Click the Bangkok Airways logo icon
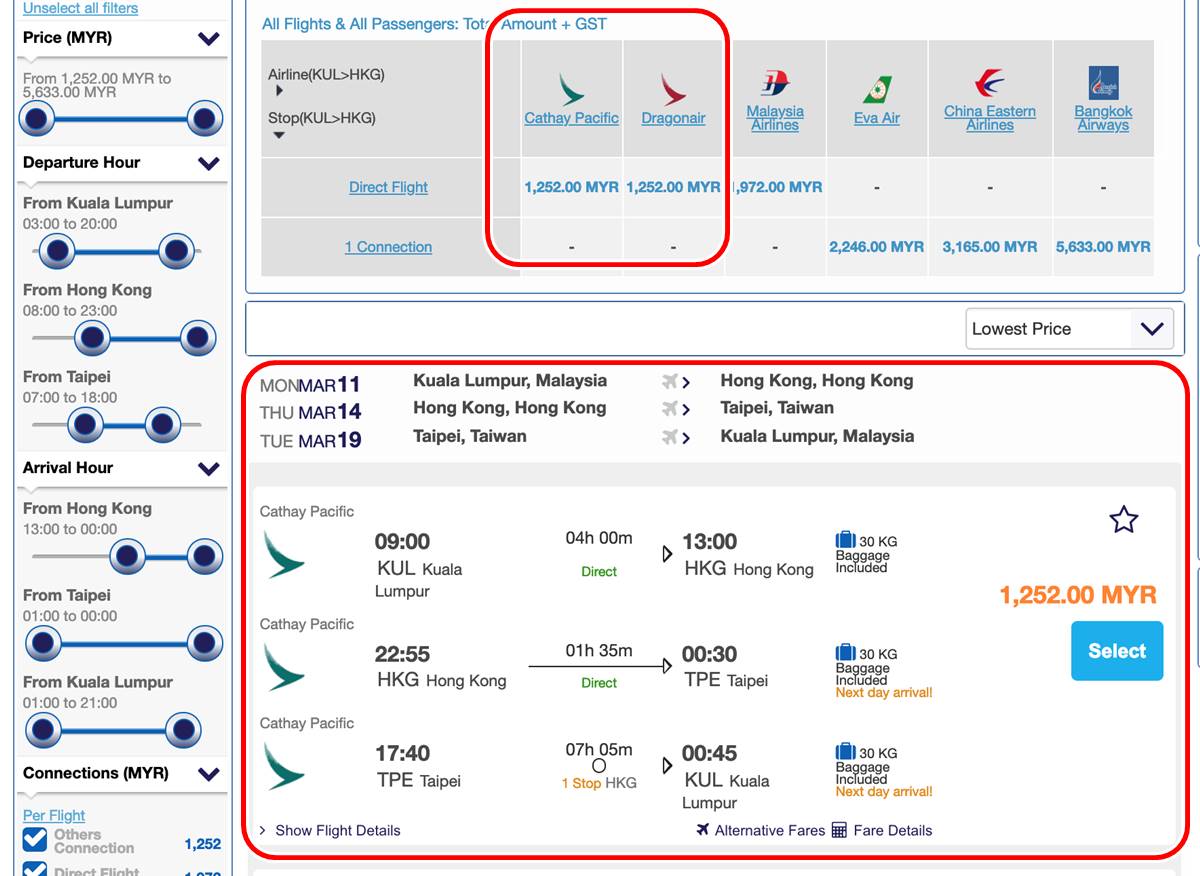Viewport: 1200px width, 876px height. 1103,83
